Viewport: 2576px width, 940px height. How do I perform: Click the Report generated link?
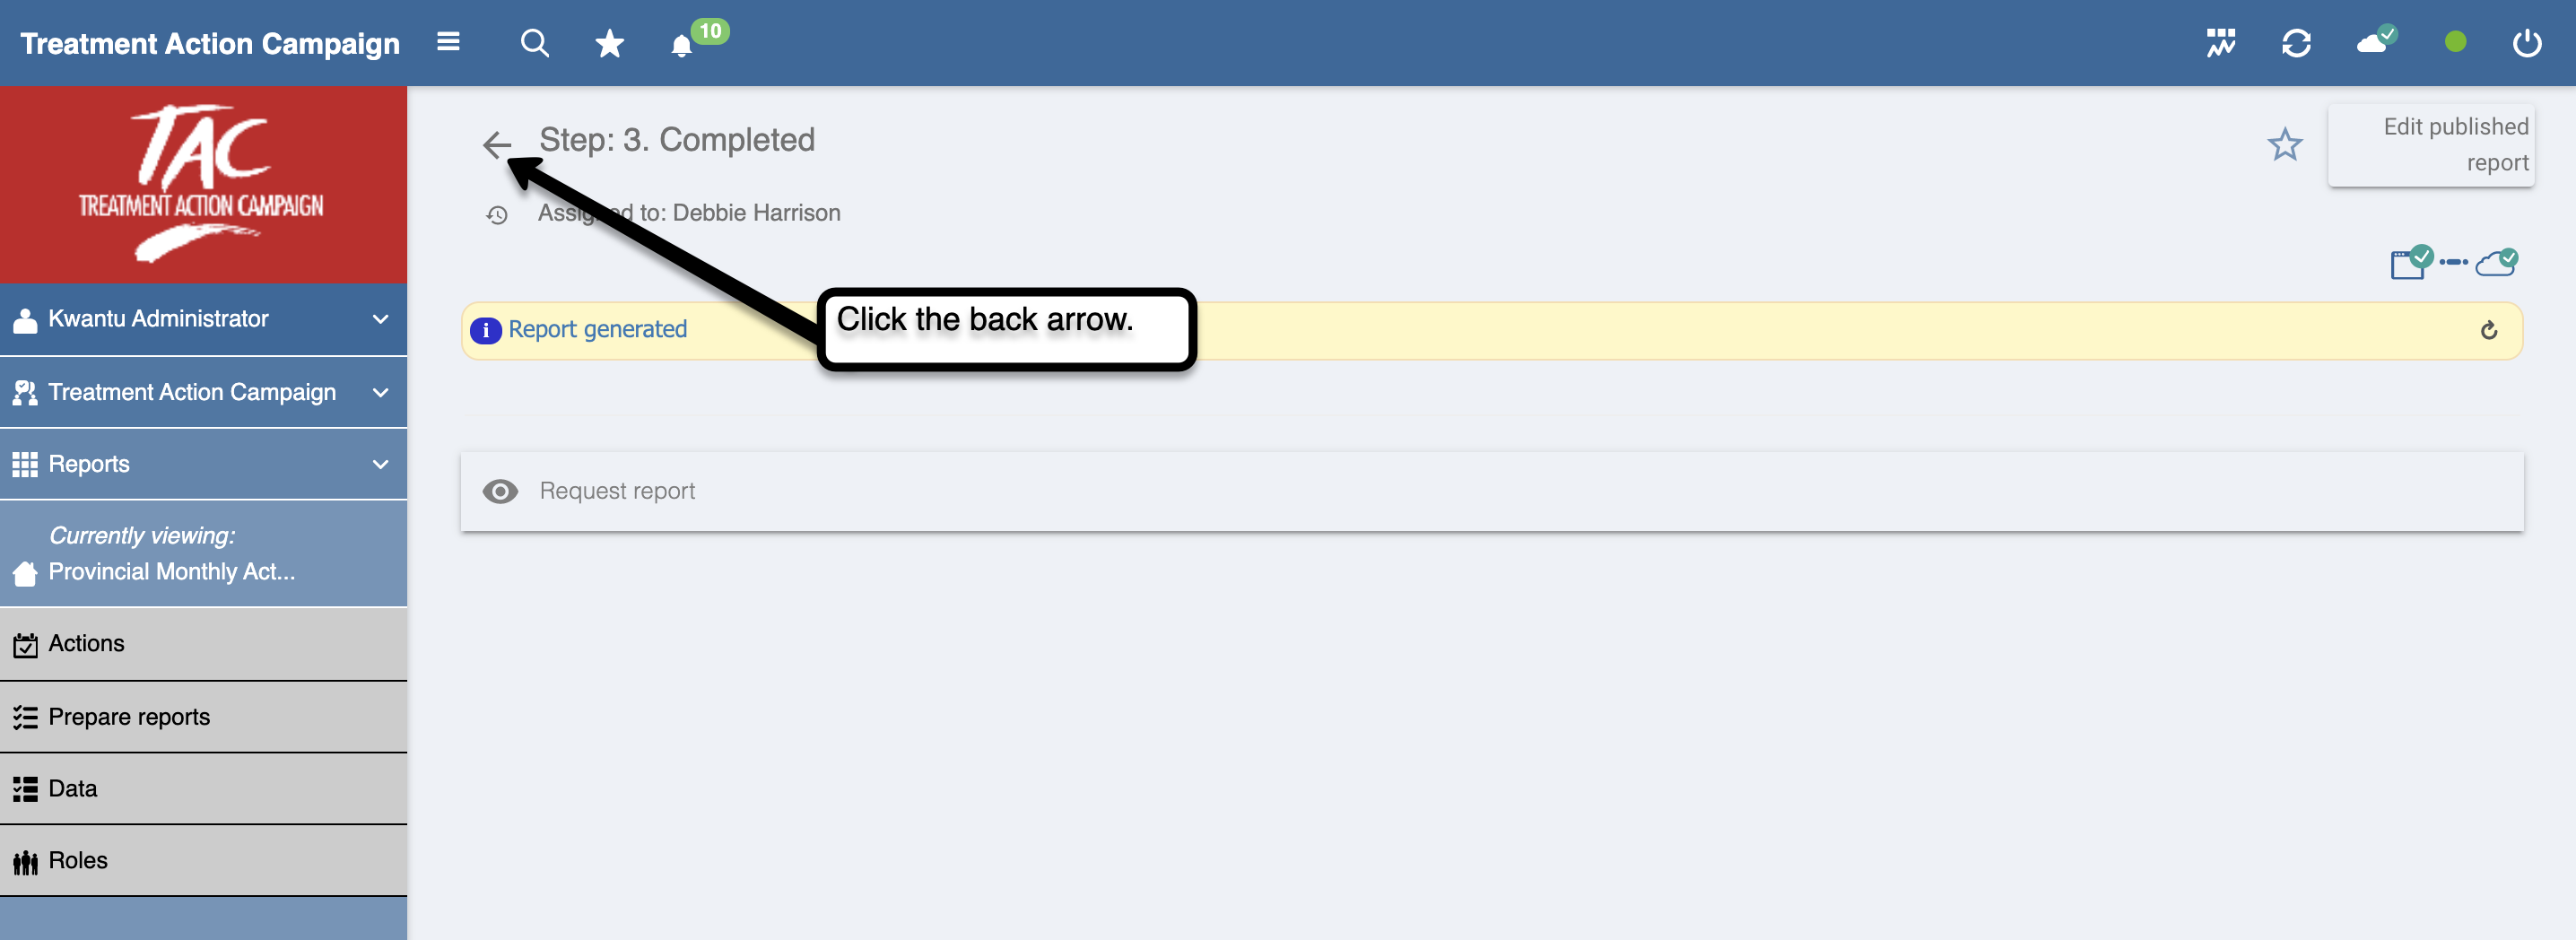point(597,329)
